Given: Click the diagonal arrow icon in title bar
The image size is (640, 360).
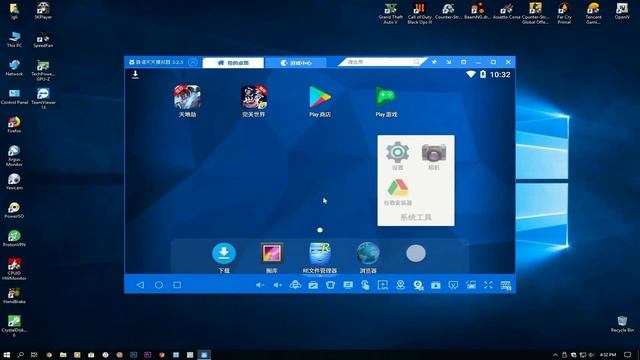Looking at the screenshot, I should [449, 62].
